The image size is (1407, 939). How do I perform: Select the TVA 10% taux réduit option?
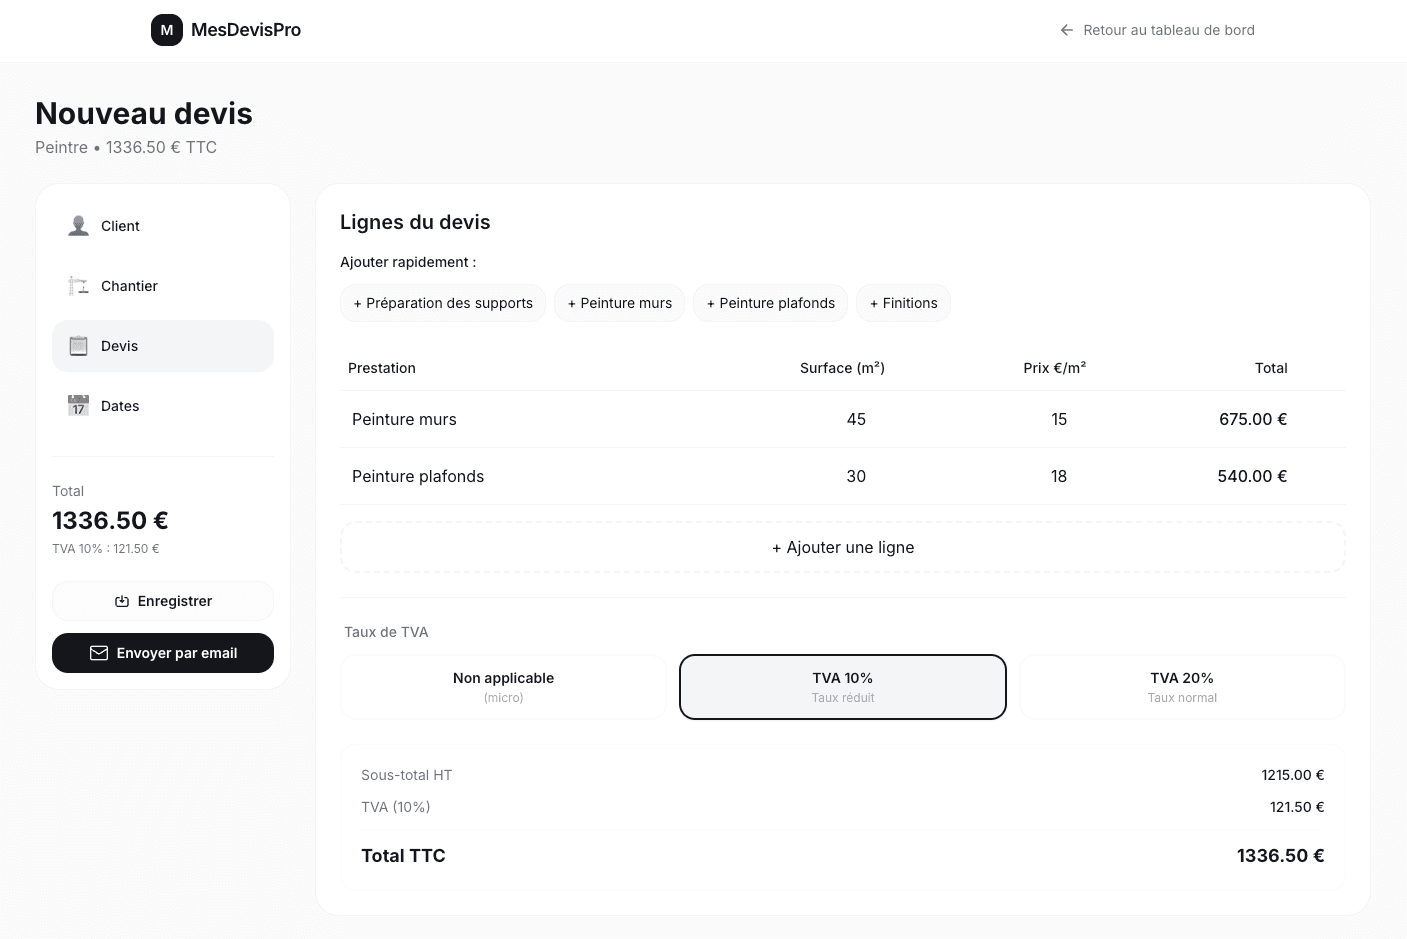[x=842, y=687]
